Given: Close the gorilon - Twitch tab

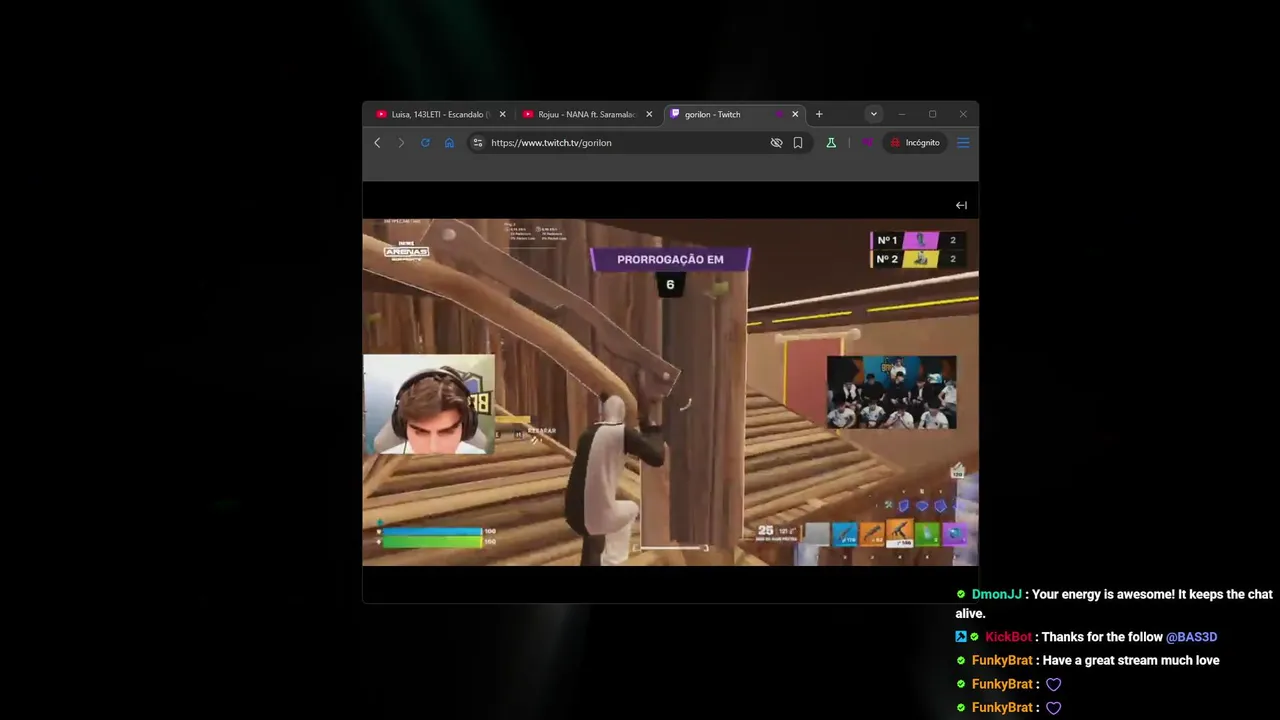Looking at the screenshot, I should click(x=795, y=114).
